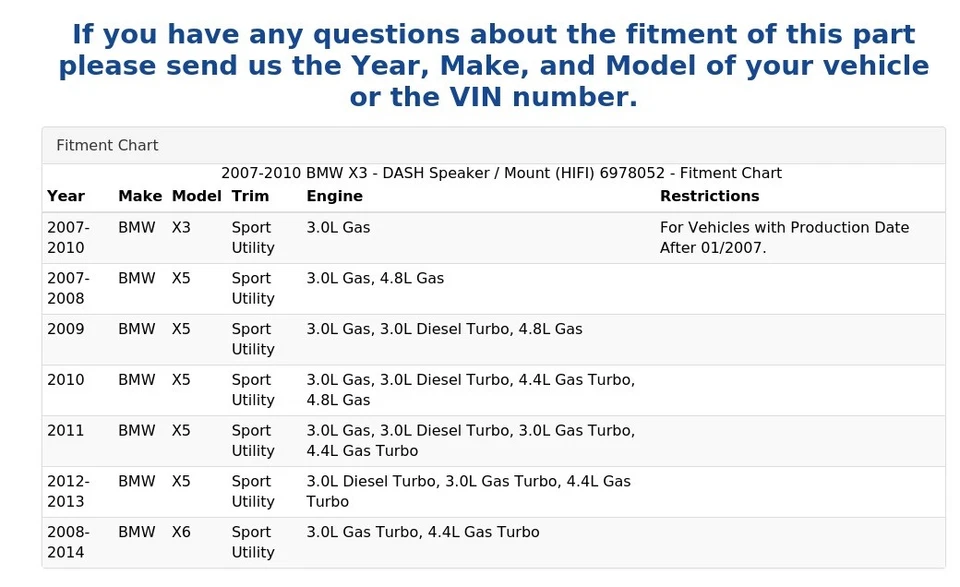Viewport: 960px width, 587px height.
Task: Click the Model column header
Action: [196, 196]
